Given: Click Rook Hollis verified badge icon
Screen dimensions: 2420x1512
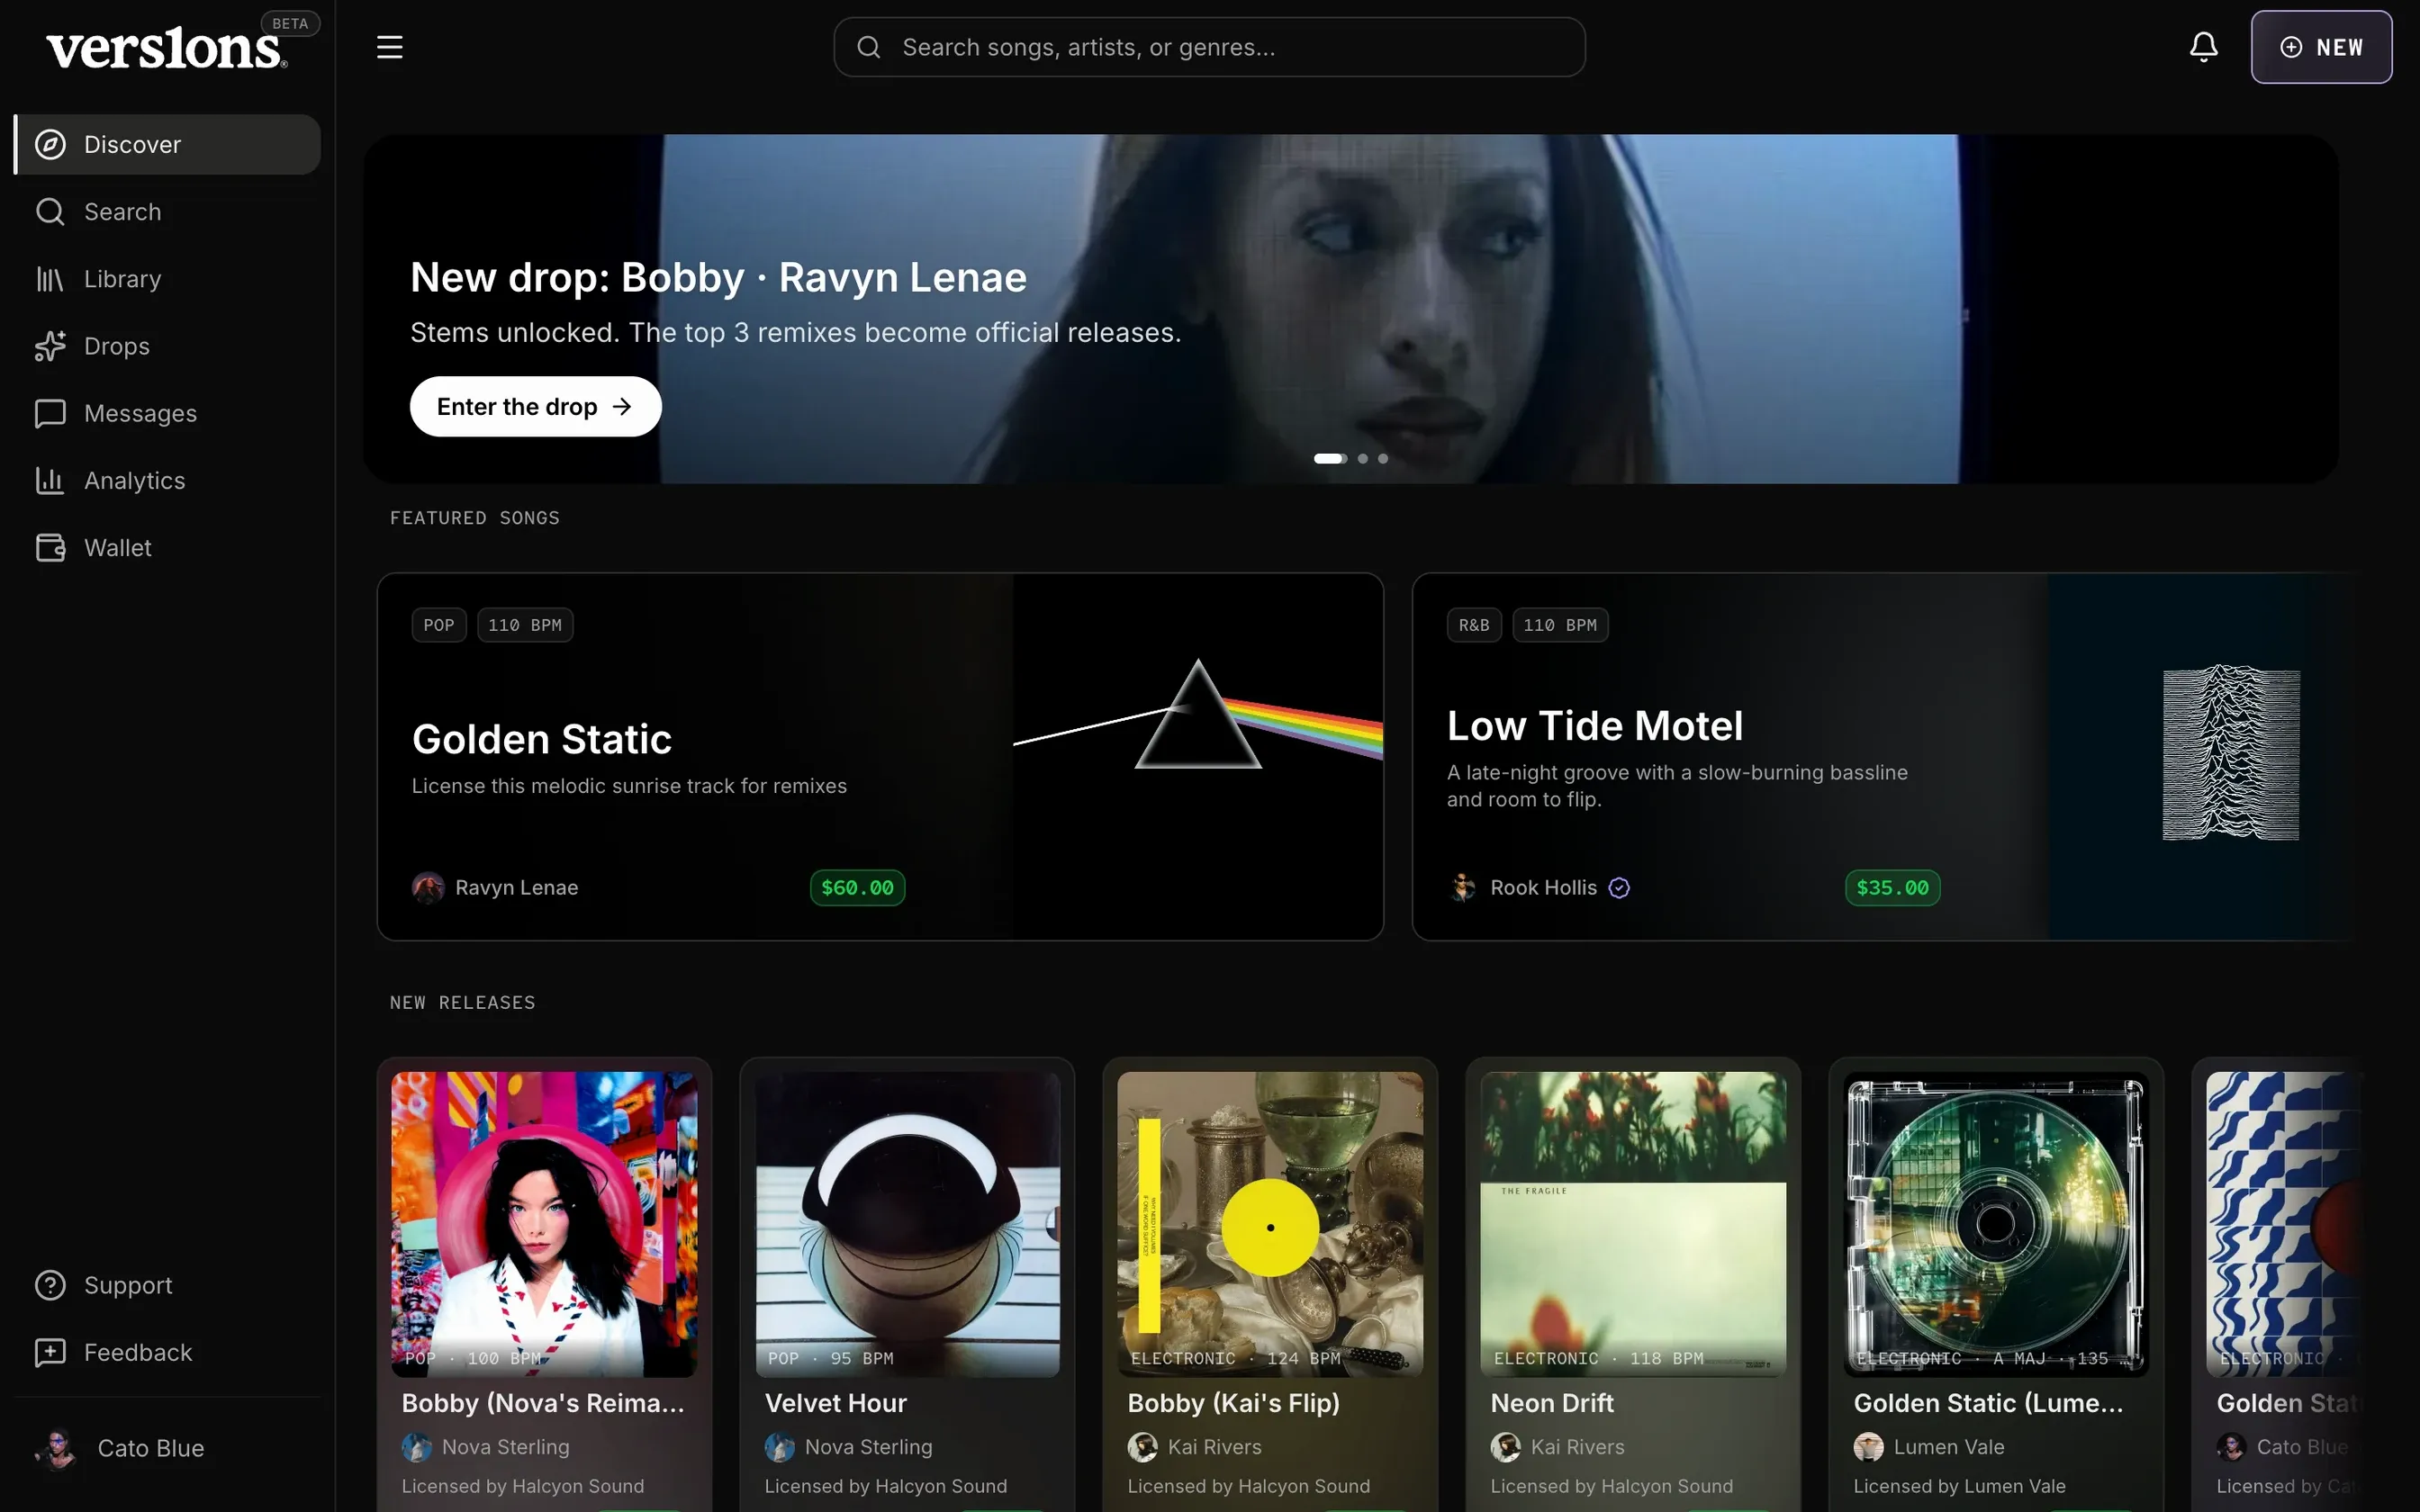Looking at the screenshot, I should [x=1619, y=887].
